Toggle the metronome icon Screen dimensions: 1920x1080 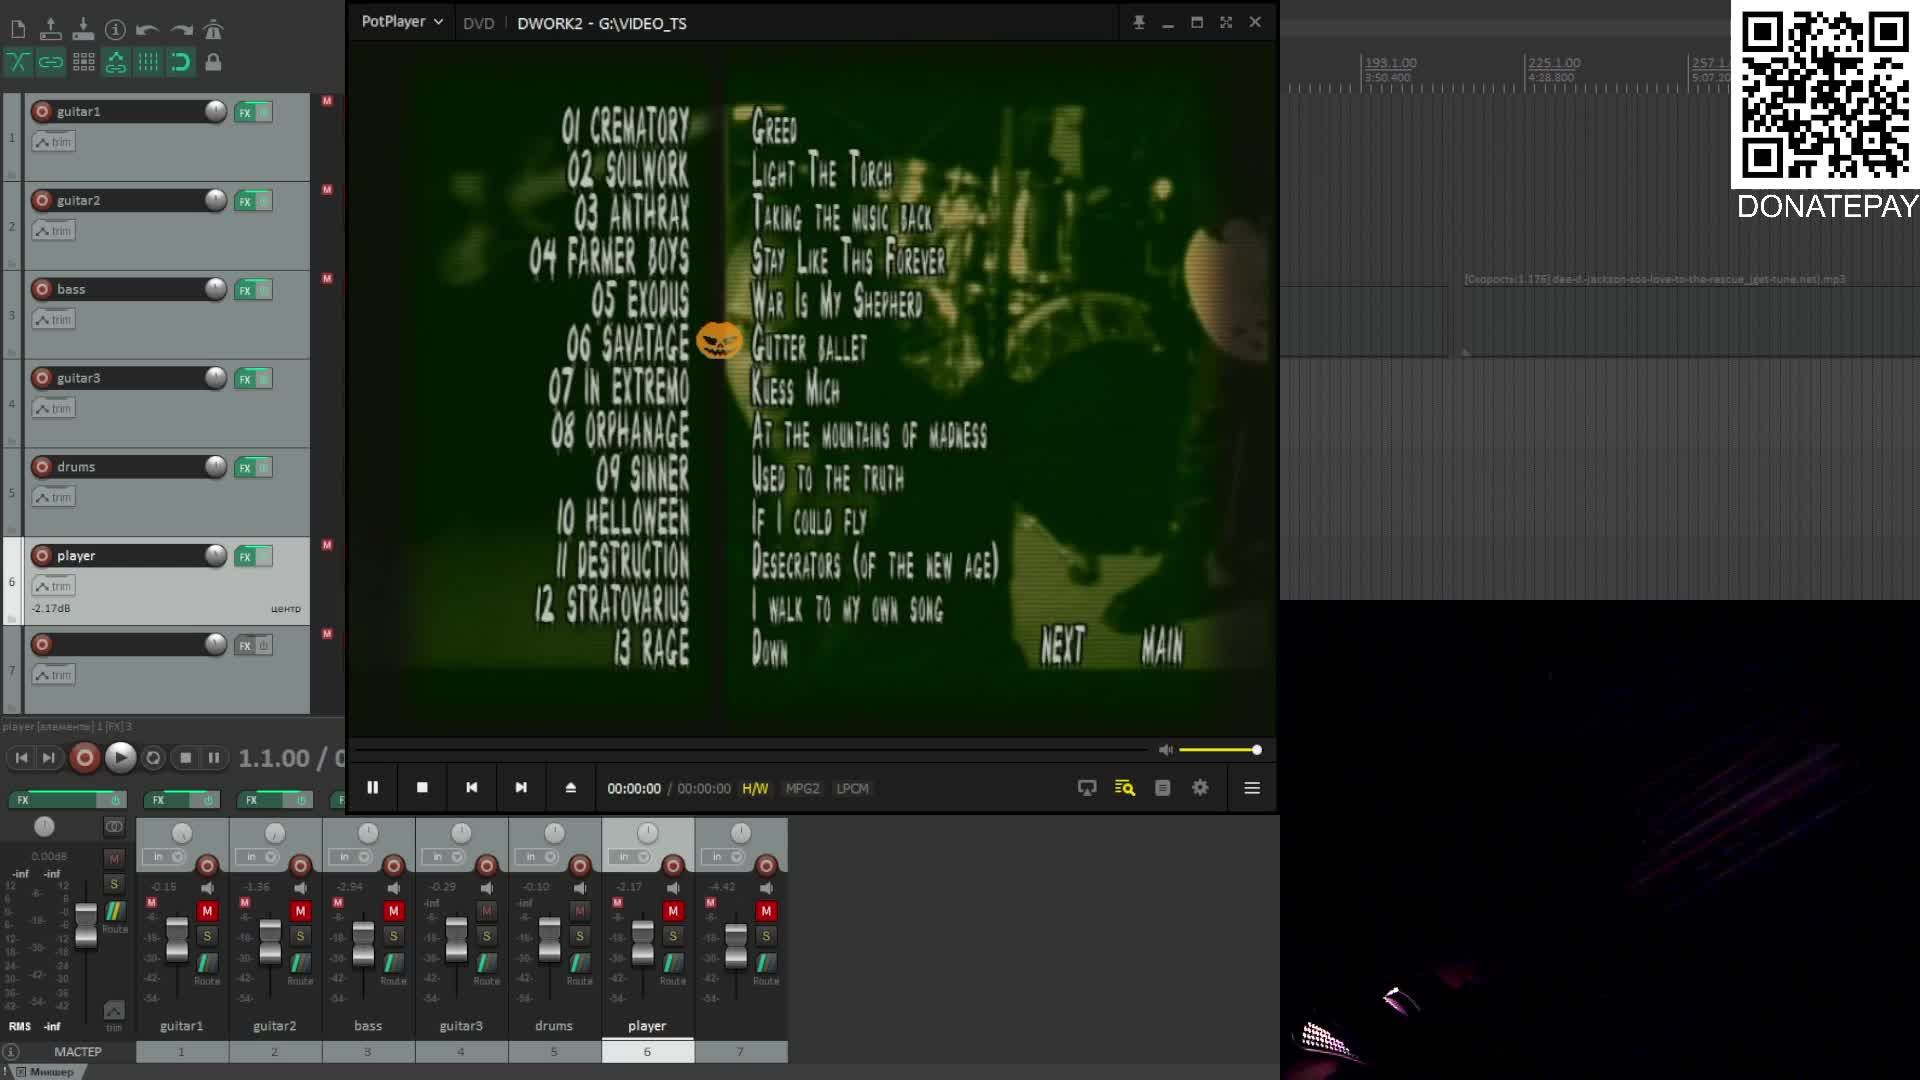coord(213,30)
